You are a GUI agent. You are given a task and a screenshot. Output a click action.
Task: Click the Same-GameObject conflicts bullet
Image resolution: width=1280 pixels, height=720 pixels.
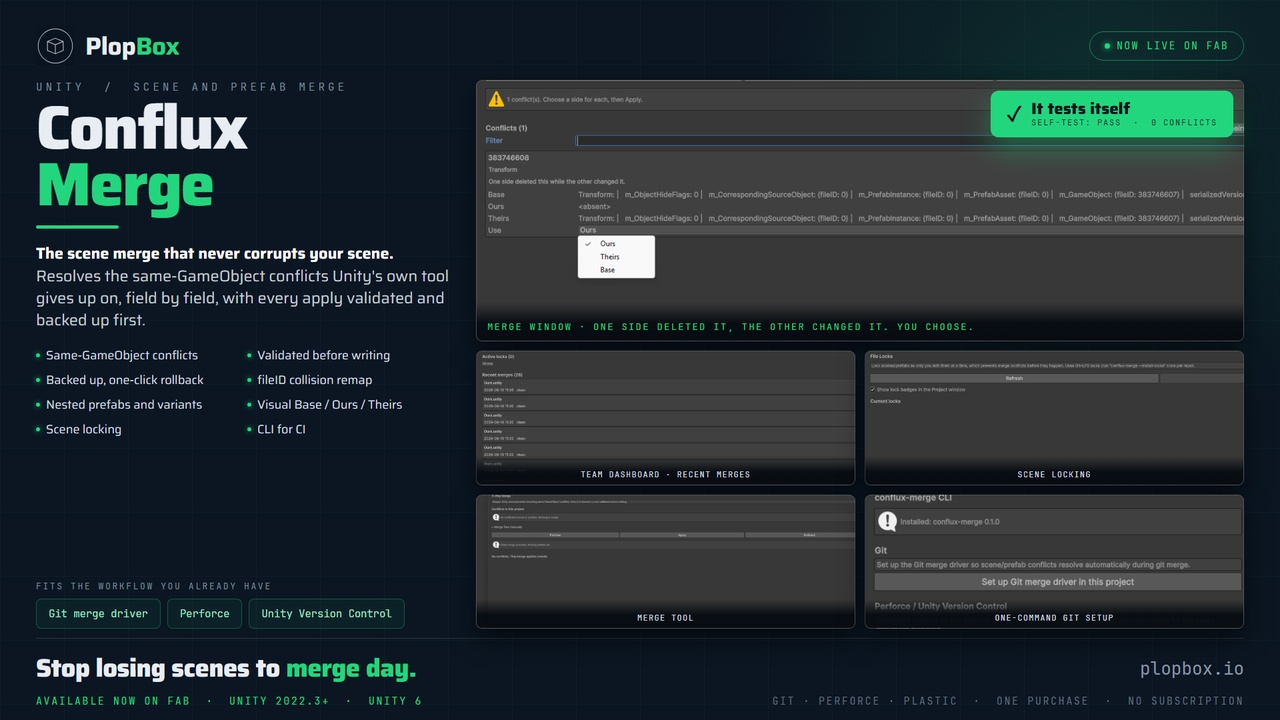pos(122,355)
